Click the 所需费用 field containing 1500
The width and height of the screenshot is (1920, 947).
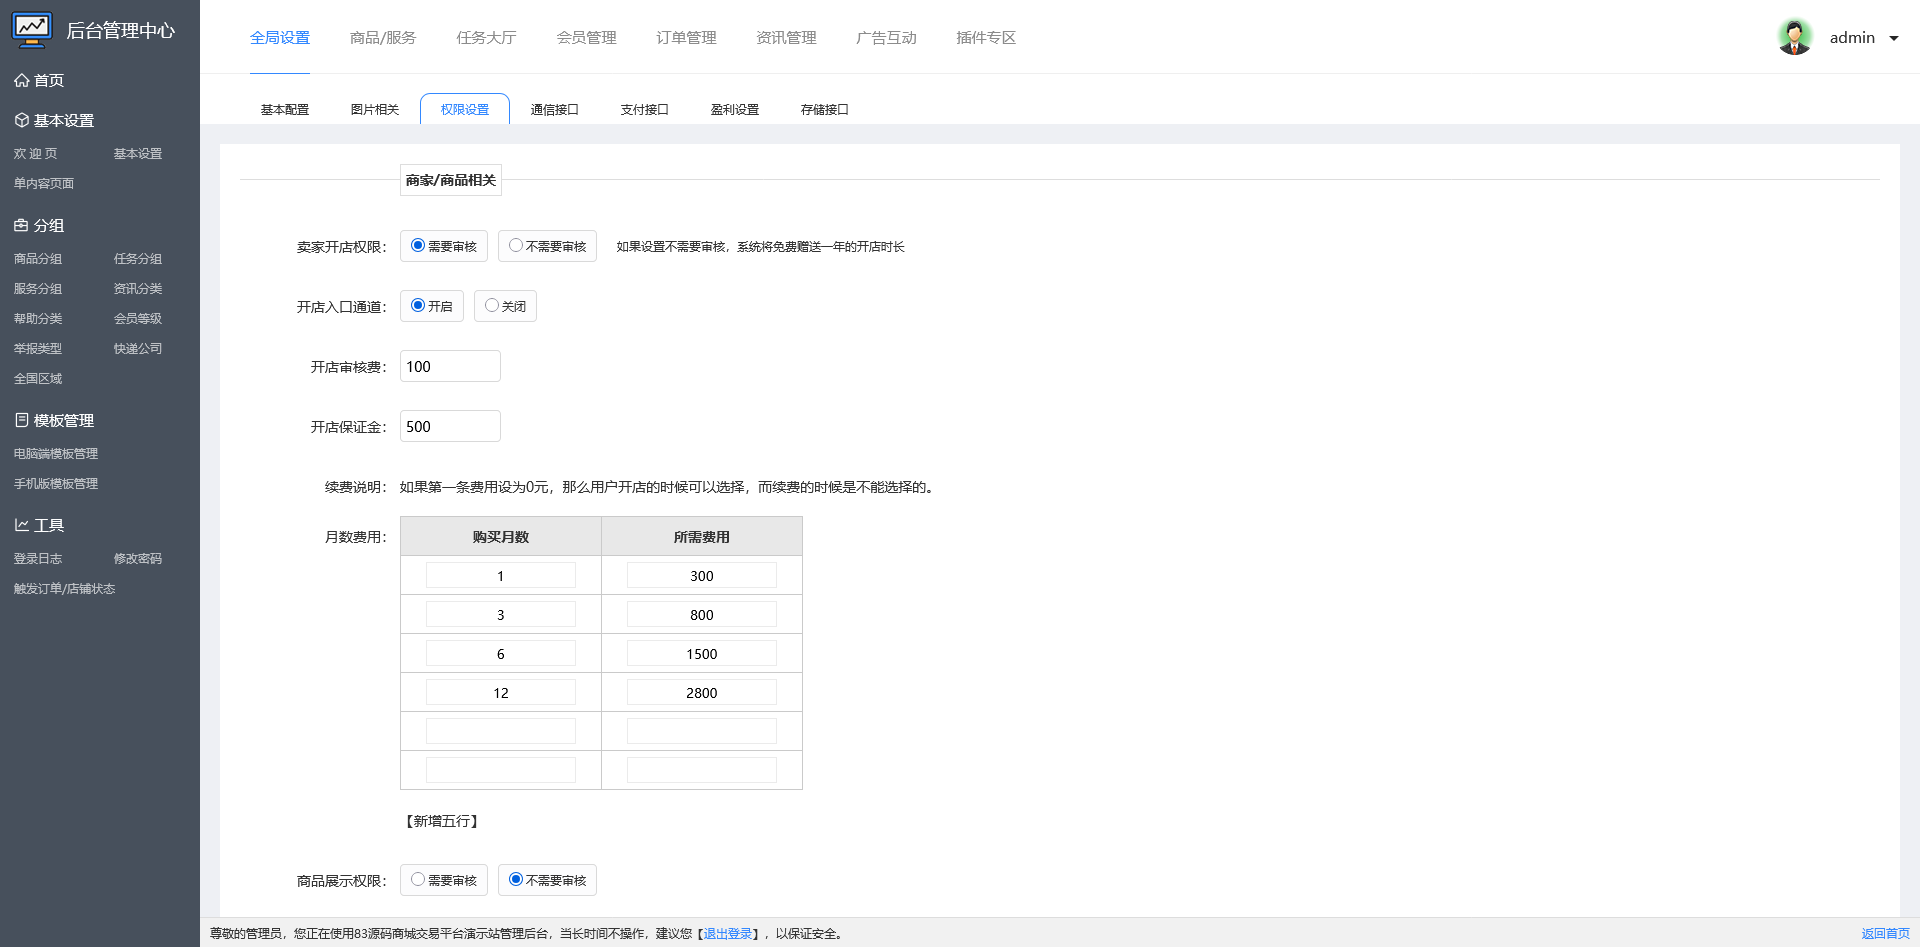[x=702, y=653]
